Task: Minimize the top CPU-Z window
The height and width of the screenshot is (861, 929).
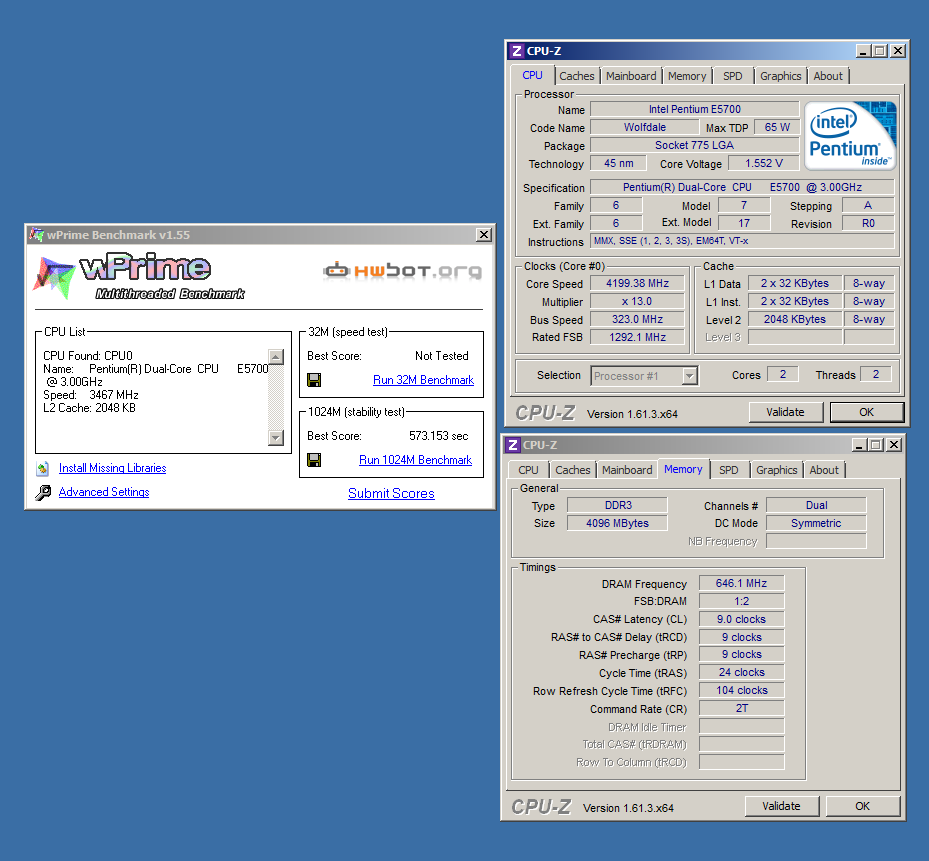Action: [x=863, y=51]
